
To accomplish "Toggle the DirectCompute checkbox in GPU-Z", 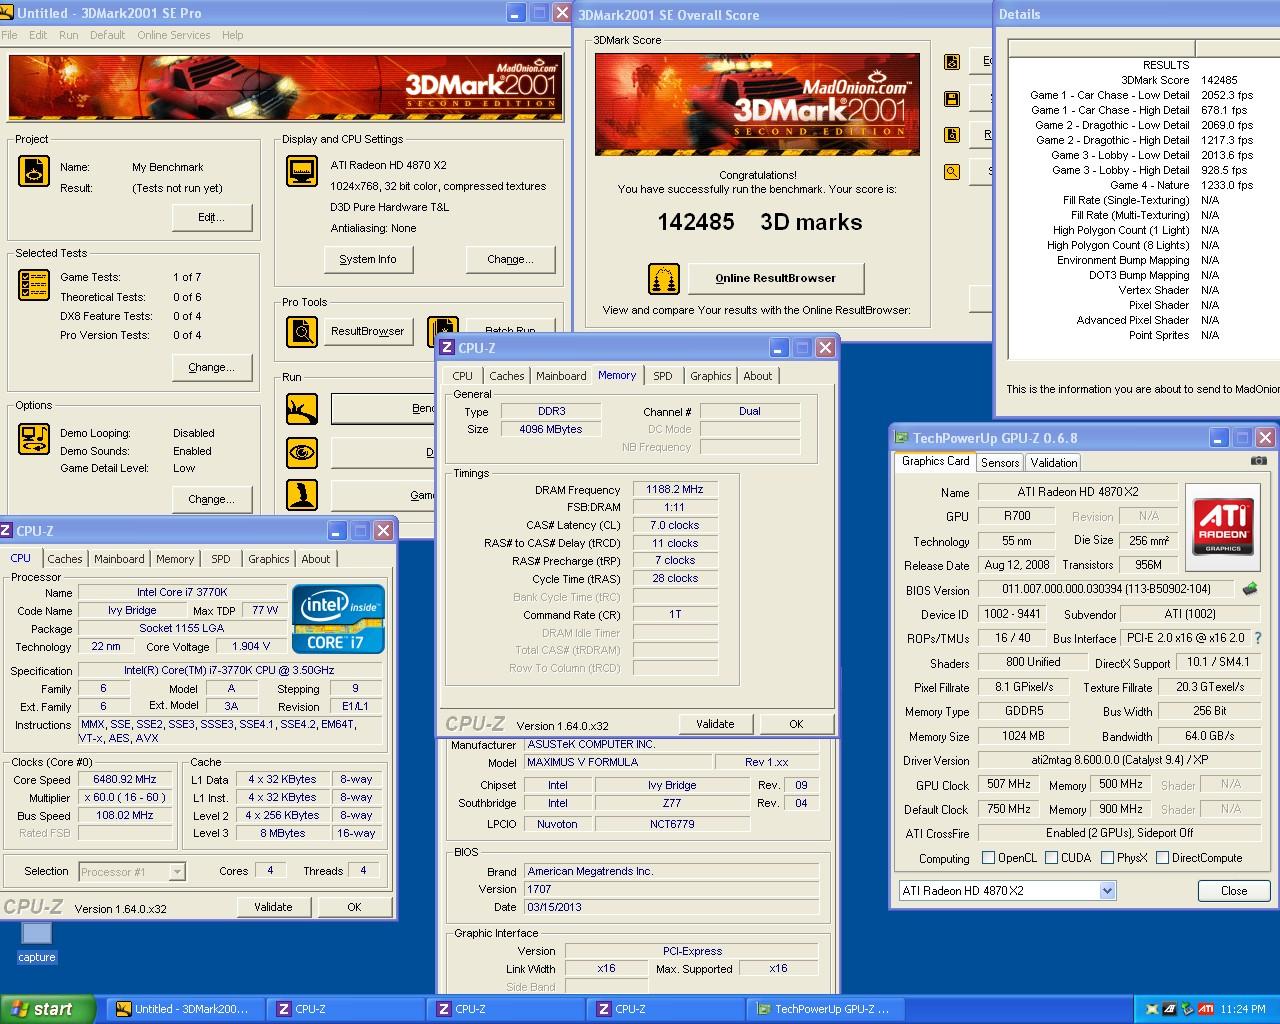I will [1162, 858].
